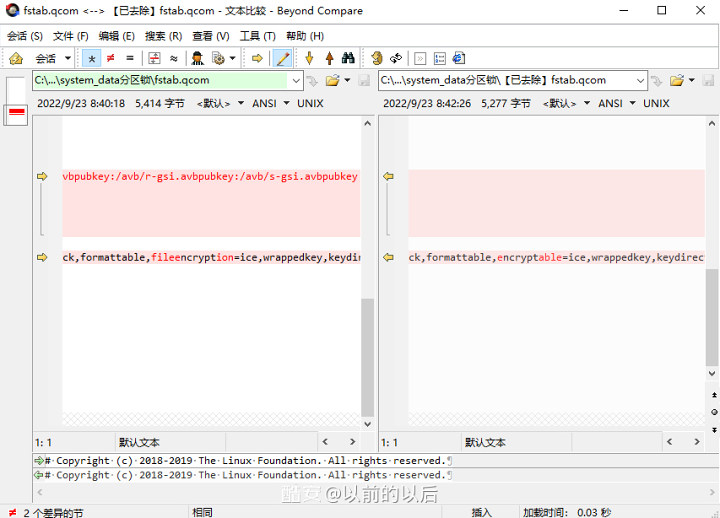This screenshot has width=720, height=518.
Task: Expand right pane open folder dropdown arrow
Action: click(x=692, y=80)
